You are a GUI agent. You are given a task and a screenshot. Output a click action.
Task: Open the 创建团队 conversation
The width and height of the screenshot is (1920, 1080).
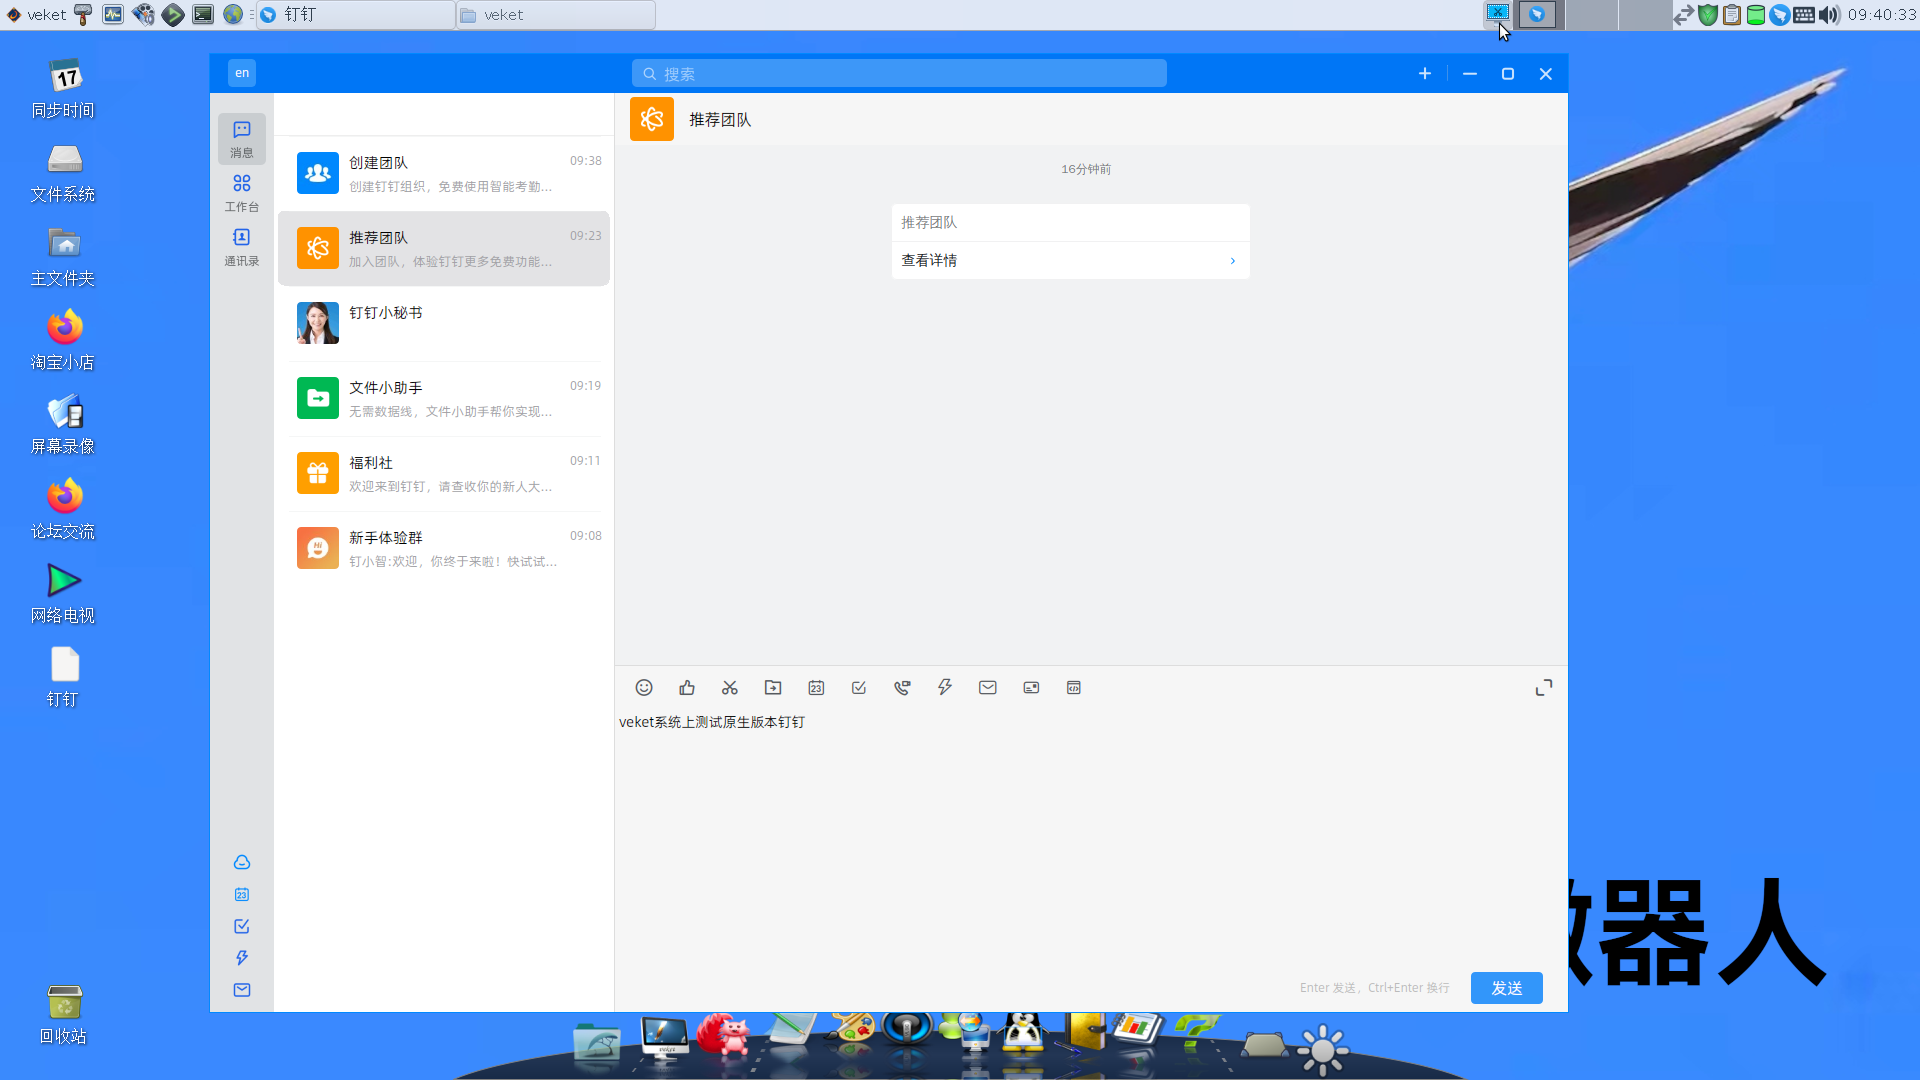pos(444,174)
